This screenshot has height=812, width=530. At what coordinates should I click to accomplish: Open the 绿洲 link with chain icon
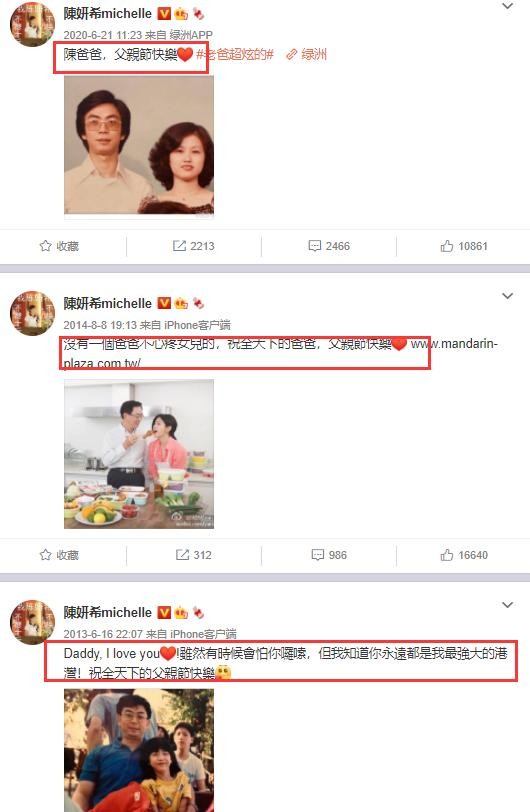306,54
